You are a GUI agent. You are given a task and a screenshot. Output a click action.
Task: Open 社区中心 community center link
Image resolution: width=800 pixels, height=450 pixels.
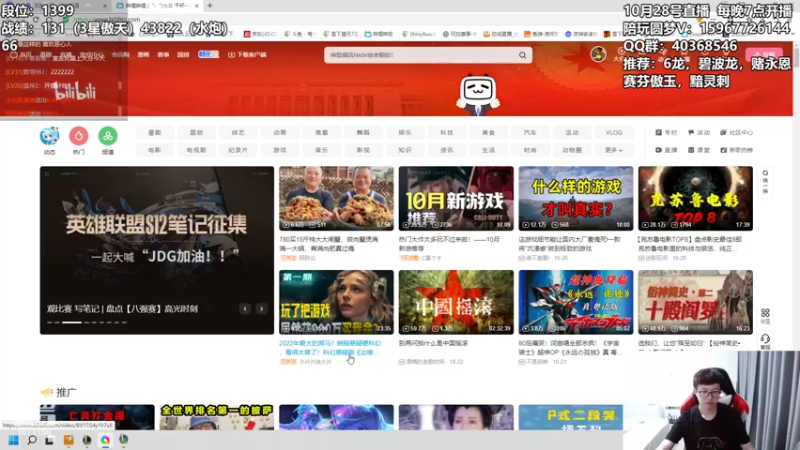736,133
